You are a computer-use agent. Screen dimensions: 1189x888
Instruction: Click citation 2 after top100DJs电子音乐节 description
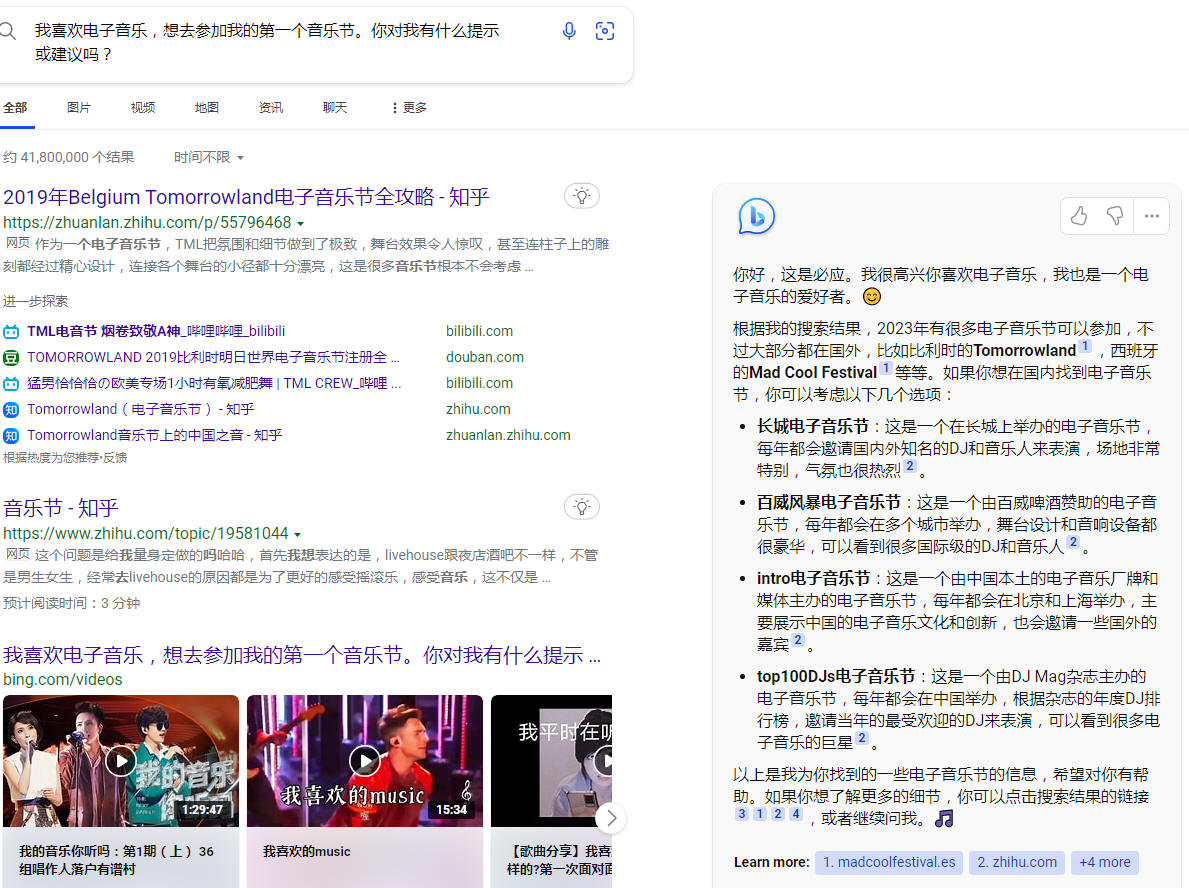(x=862, y=738)
